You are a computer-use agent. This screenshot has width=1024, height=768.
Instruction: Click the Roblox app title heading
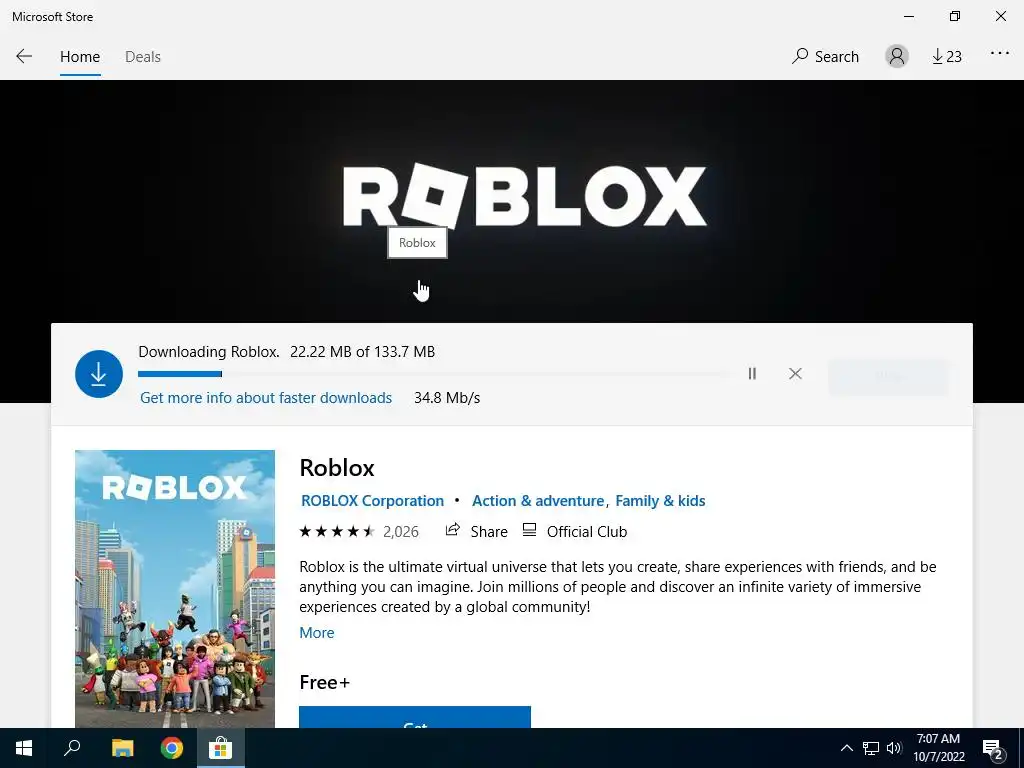click(337, 468)
